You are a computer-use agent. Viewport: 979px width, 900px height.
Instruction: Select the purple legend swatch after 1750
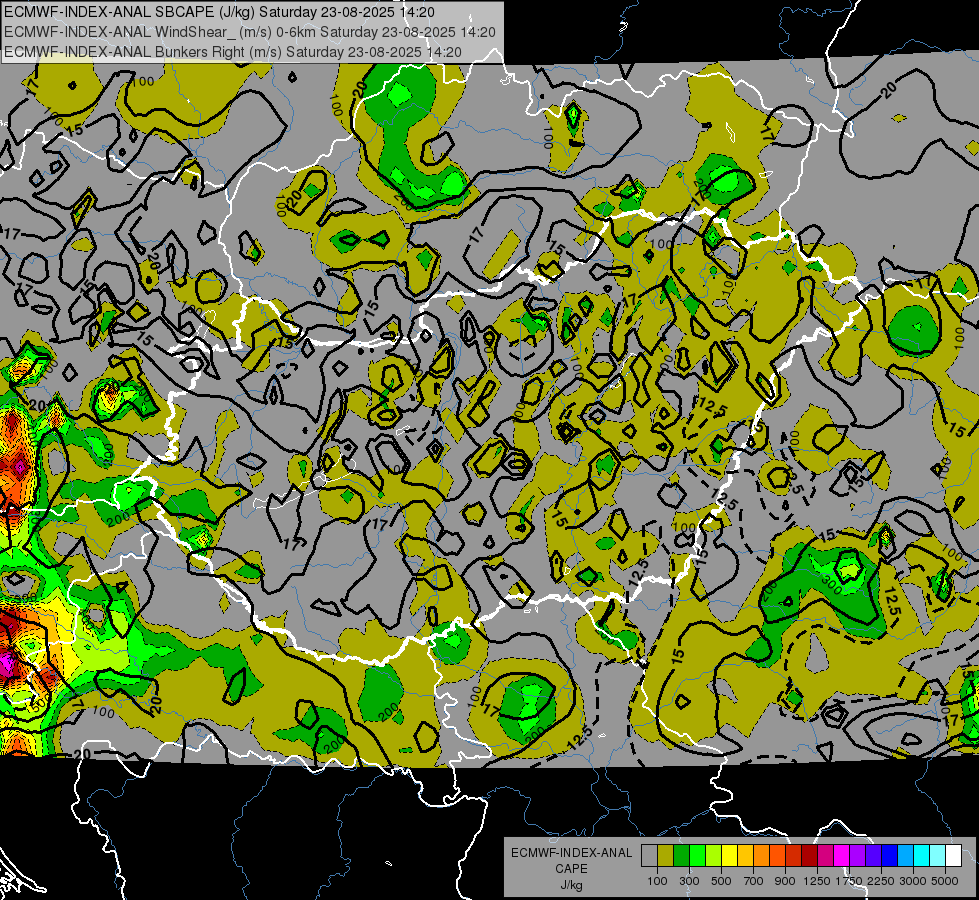point(857,855)
